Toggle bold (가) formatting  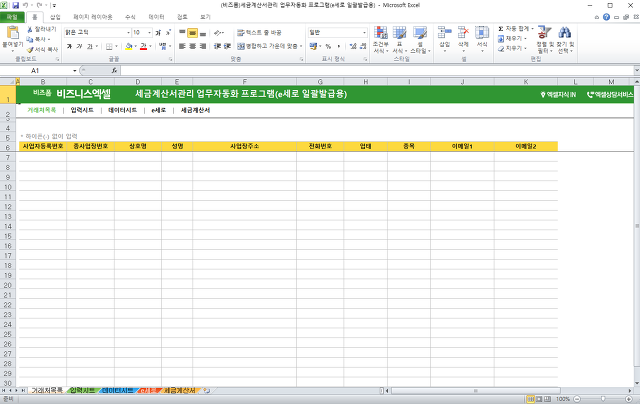click(x=69, y=47)
